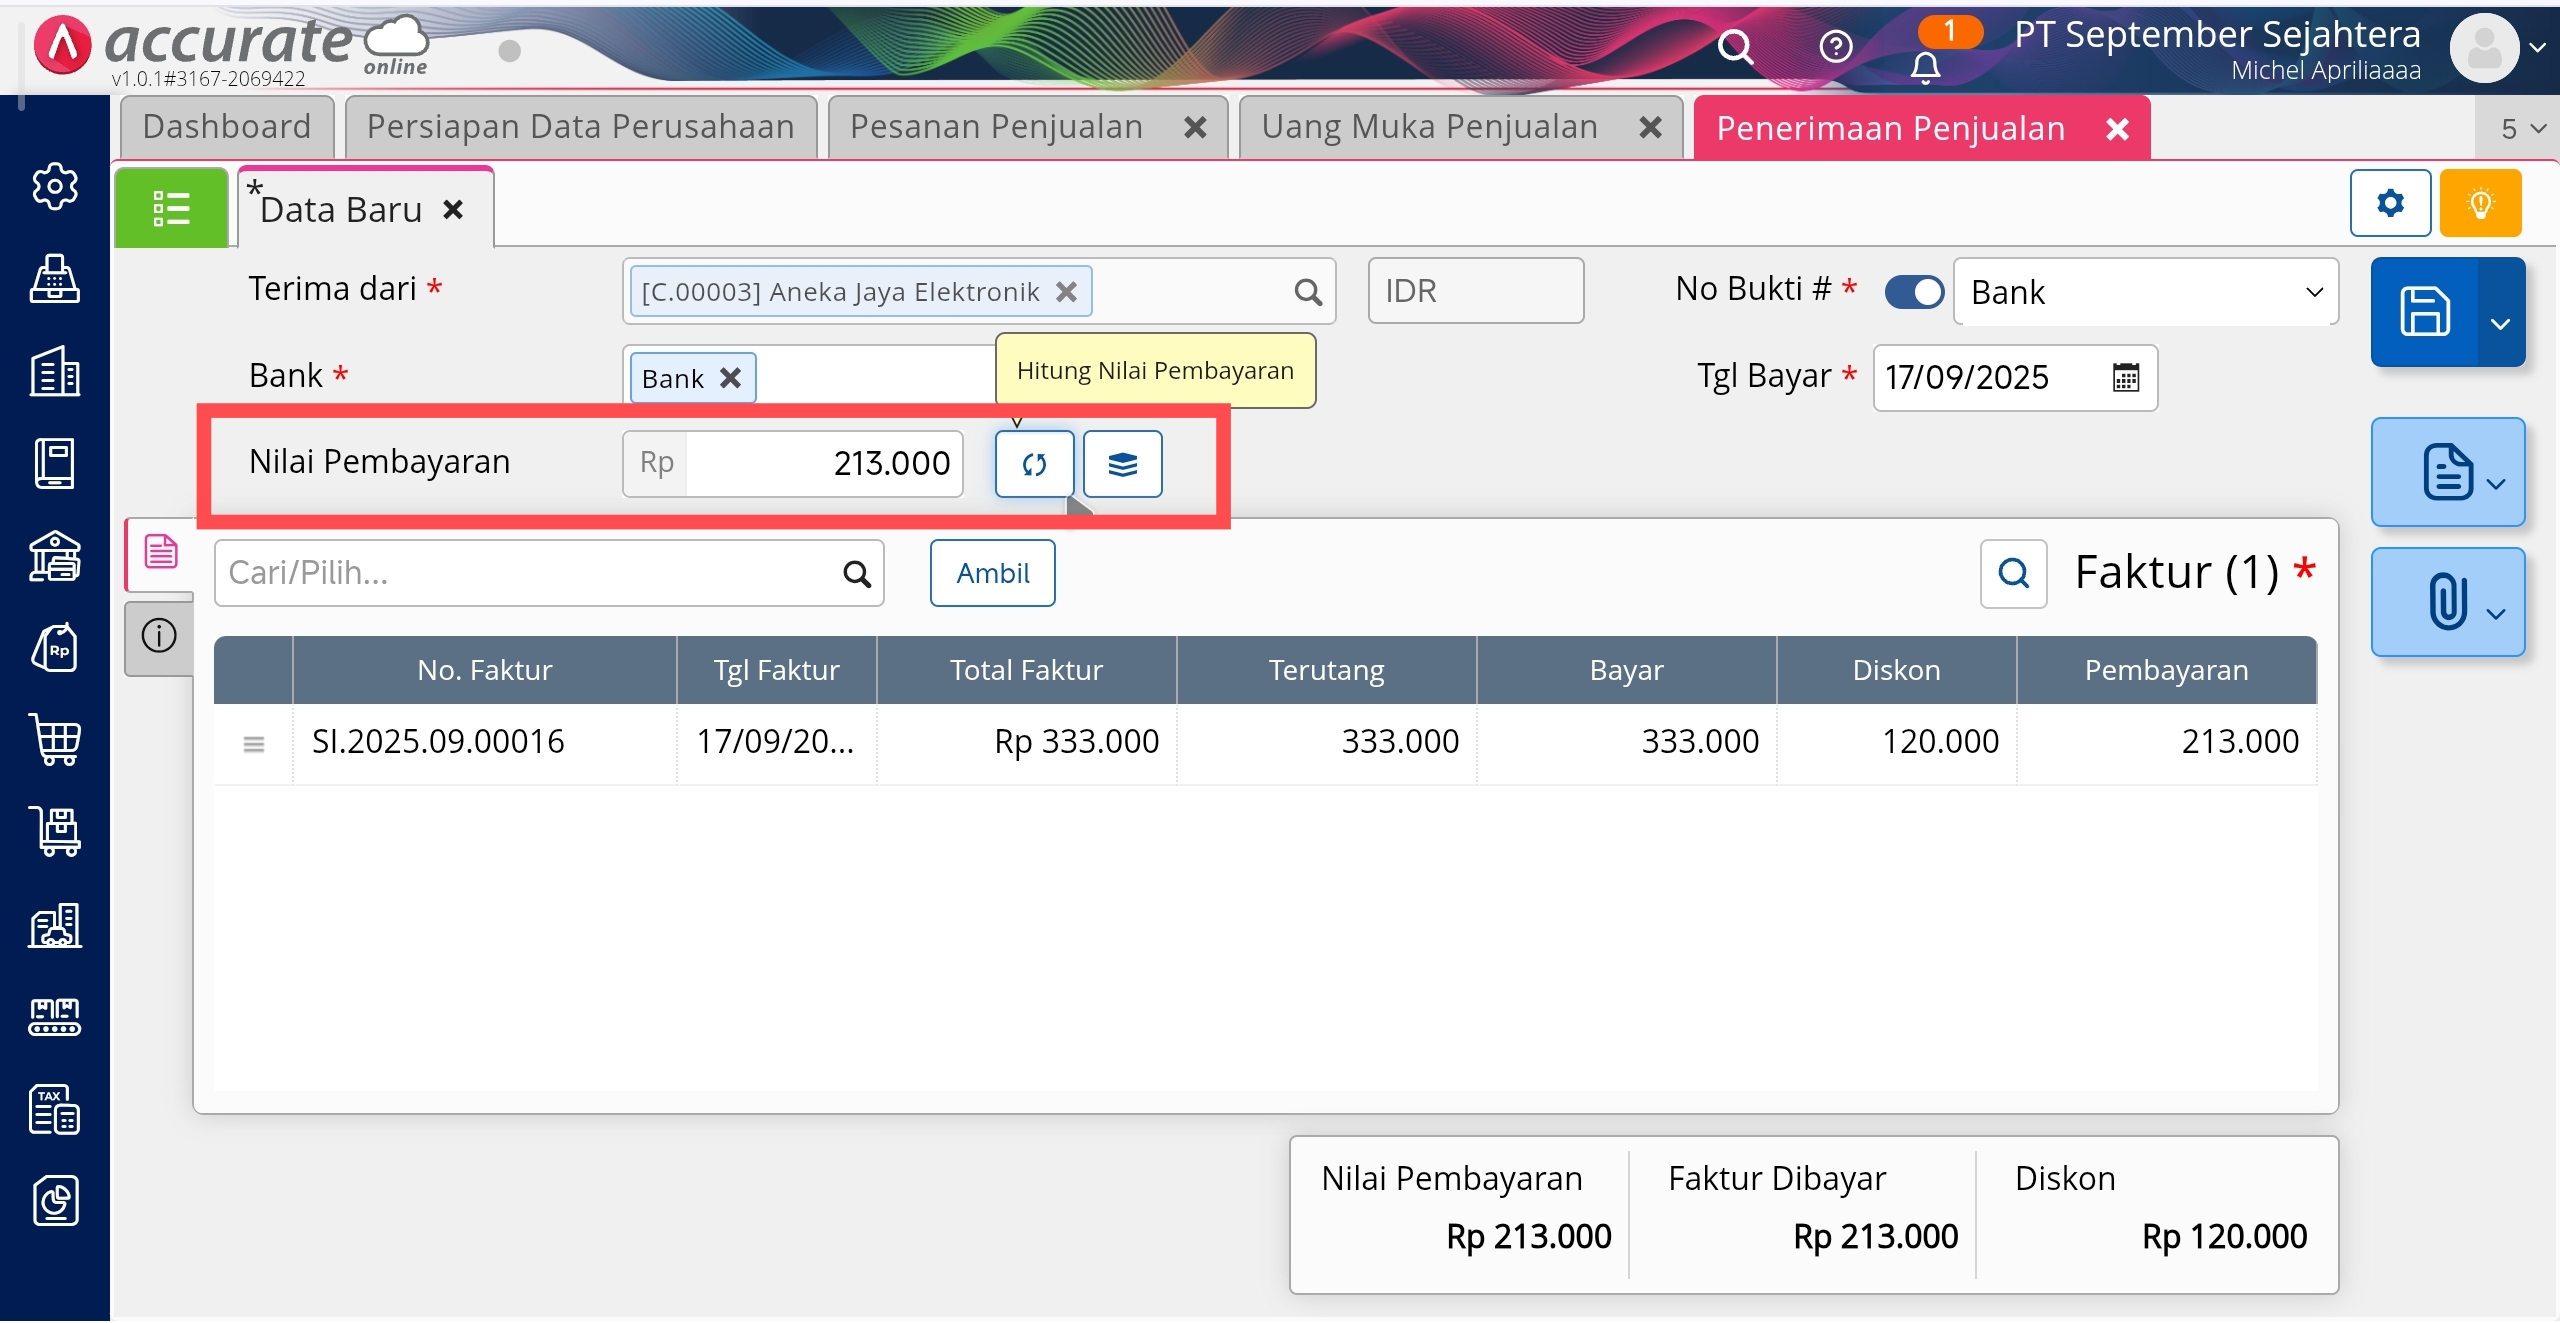The image size is (2560, 1323).
Task: Open the Tgl Bayar calendar picker
Action: (x=2126, y=378)
